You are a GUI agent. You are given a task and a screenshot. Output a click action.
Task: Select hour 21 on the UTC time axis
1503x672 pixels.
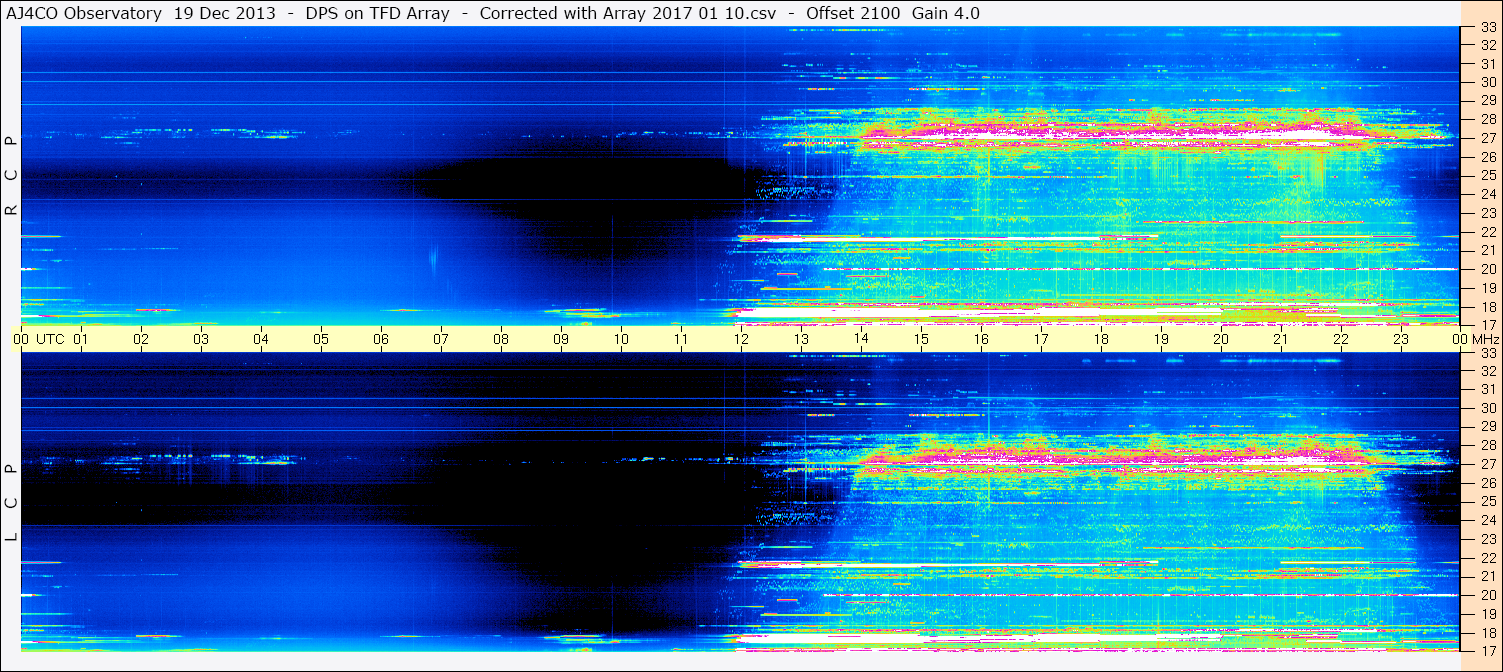(x=1281, y=339)
